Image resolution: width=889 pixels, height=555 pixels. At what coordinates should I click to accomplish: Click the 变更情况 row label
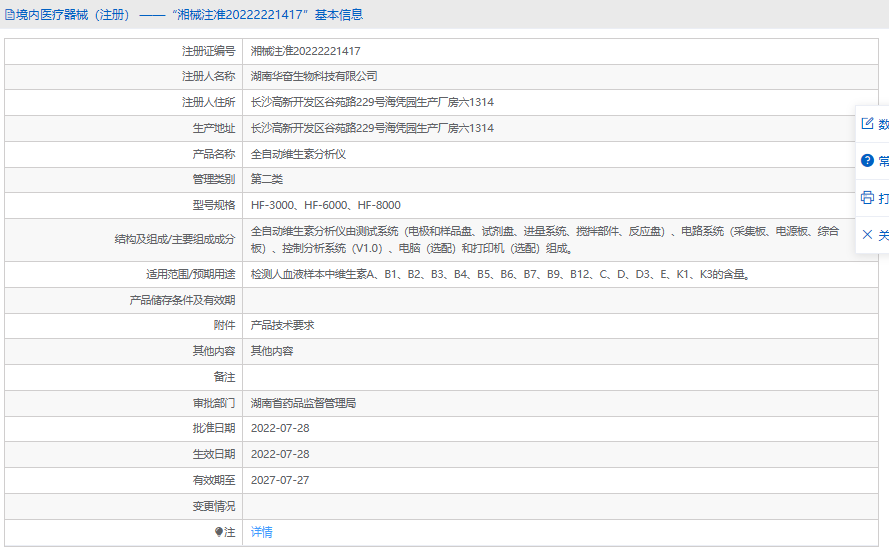214,506
